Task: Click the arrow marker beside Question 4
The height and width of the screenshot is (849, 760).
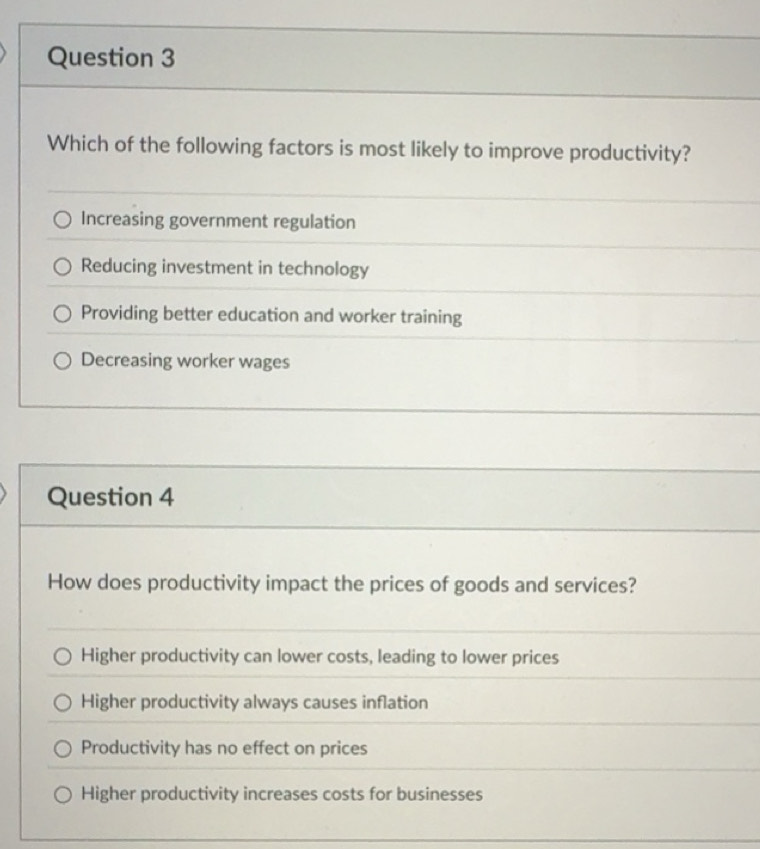Action: point(4,492)
